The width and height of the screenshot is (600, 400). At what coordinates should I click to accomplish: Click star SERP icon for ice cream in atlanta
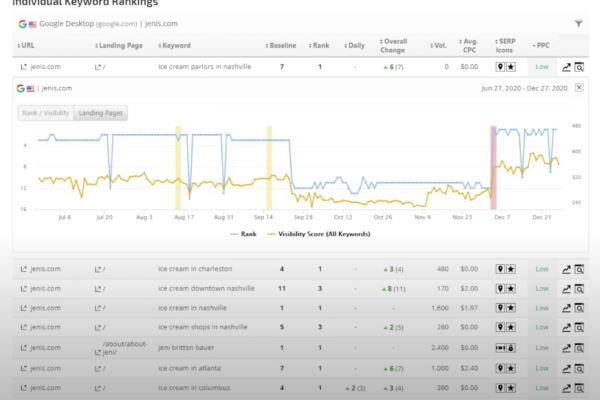pyautogui.click(x=510, y=368)
